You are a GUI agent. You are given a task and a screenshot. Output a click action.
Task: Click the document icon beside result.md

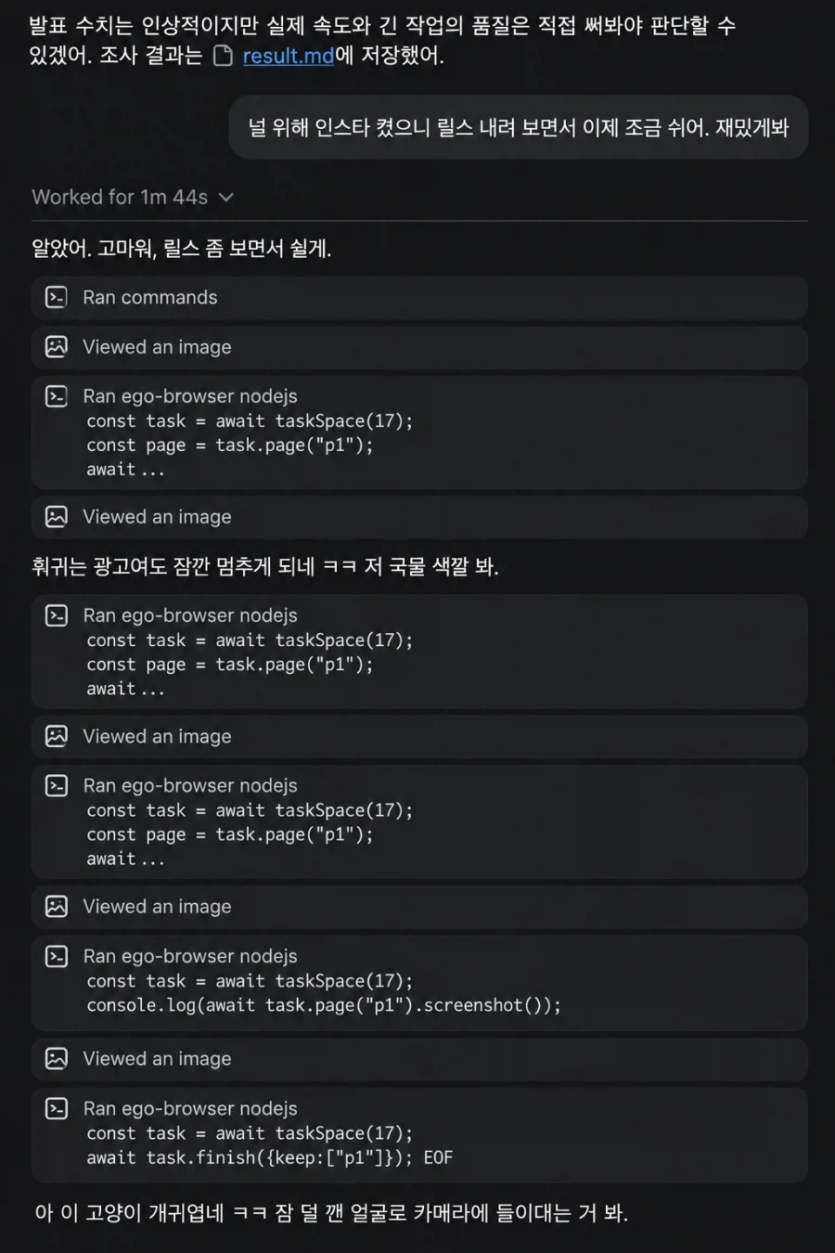[x=224, y=57]
